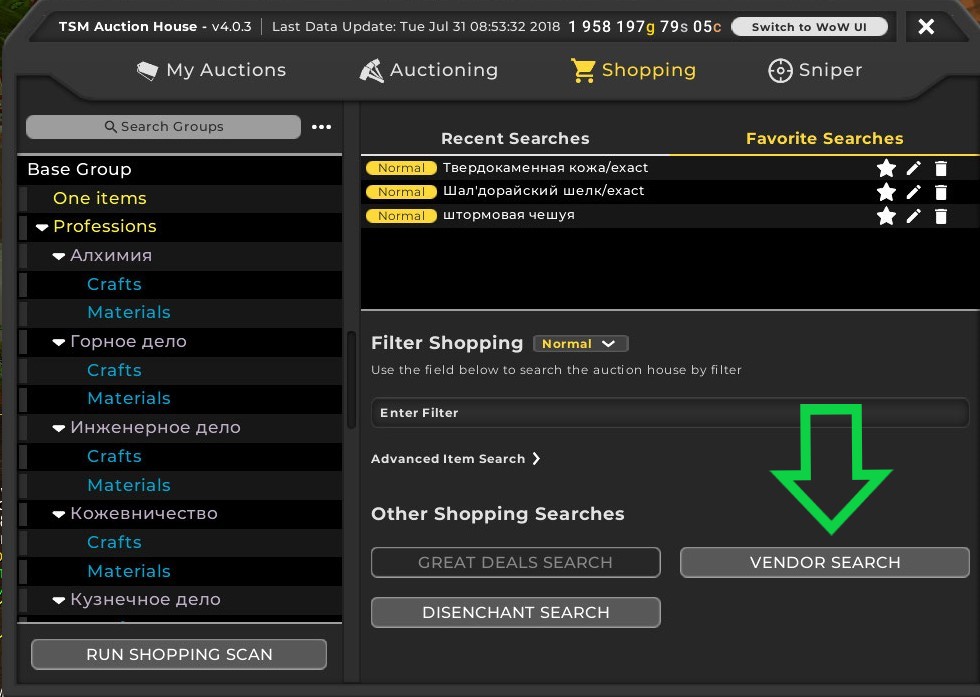The height and width of the screenshot is (697, 980).
Task: Edit the Твердокаменная кожа/exact search name
Action: (914, 168)
